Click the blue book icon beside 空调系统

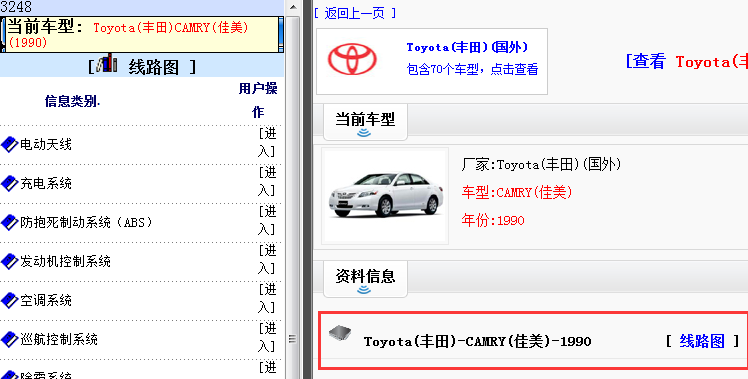pyautogui.click(x=10, y=300)
